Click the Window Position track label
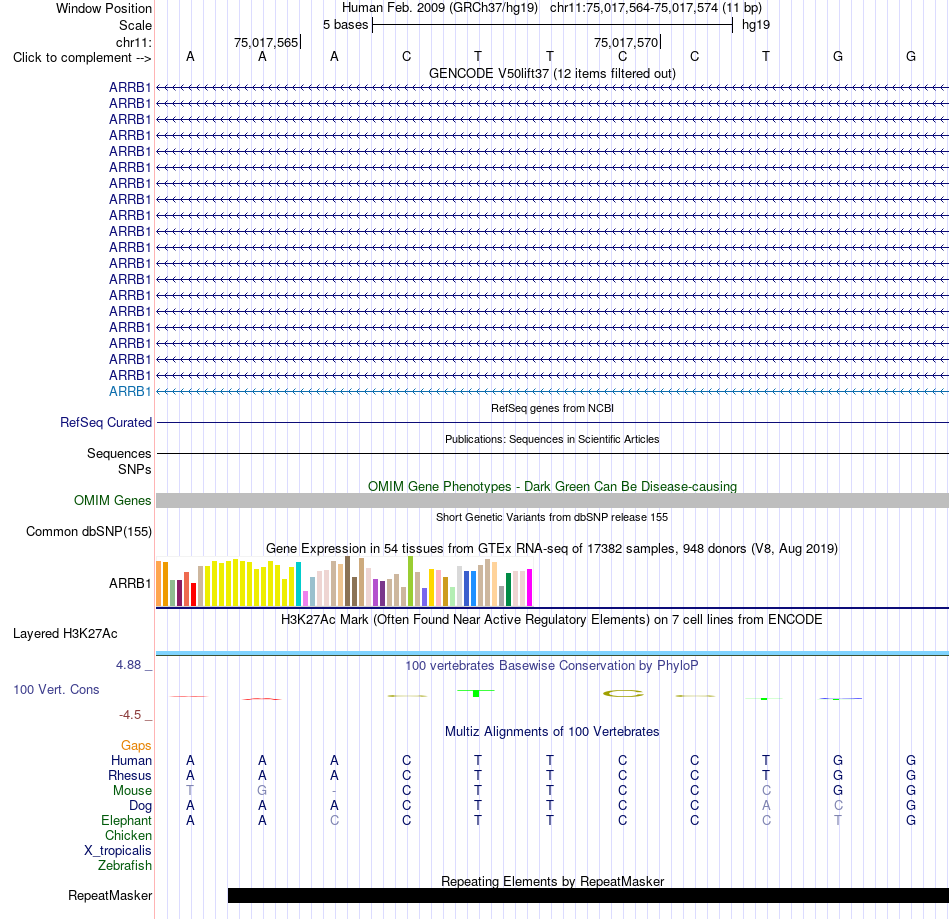 104,8
